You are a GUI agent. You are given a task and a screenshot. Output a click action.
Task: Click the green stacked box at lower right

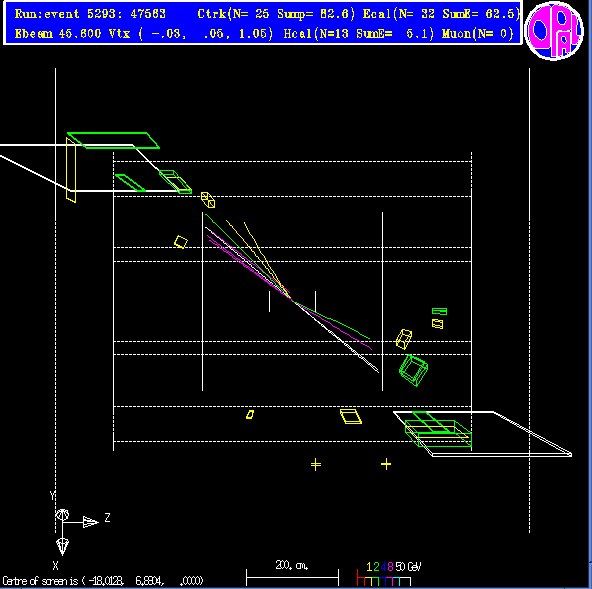(438, 430)
